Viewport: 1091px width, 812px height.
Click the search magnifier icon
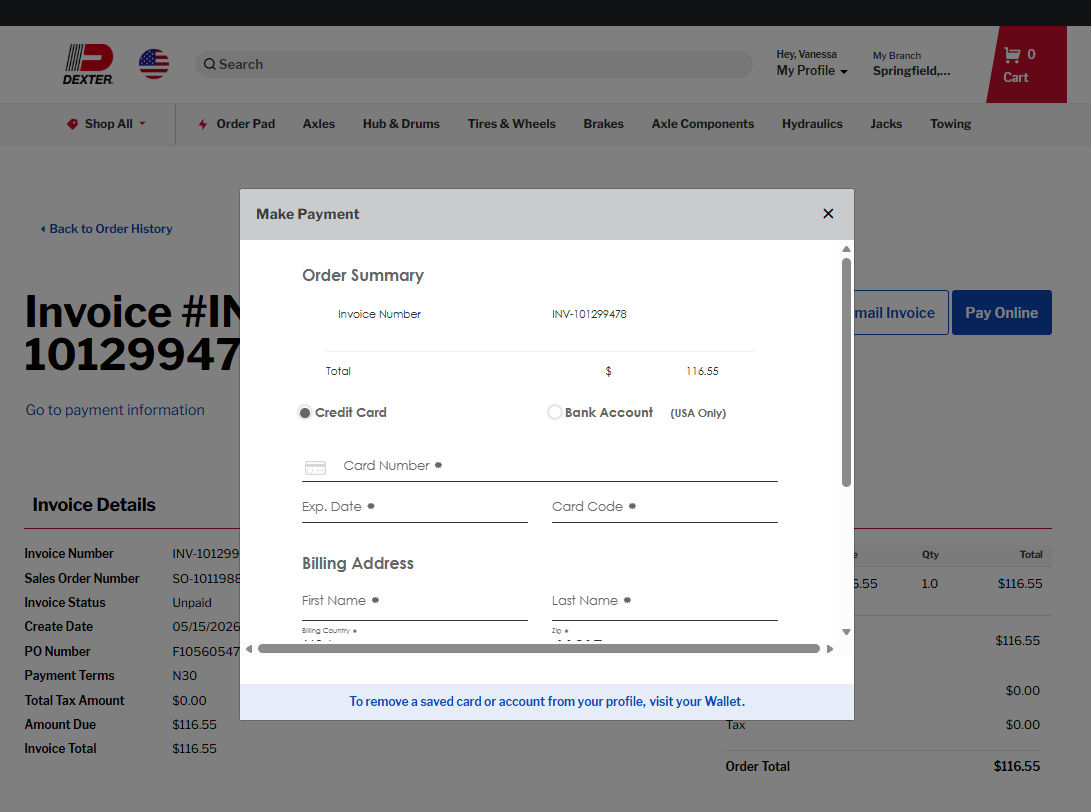(x=209, y=64)
